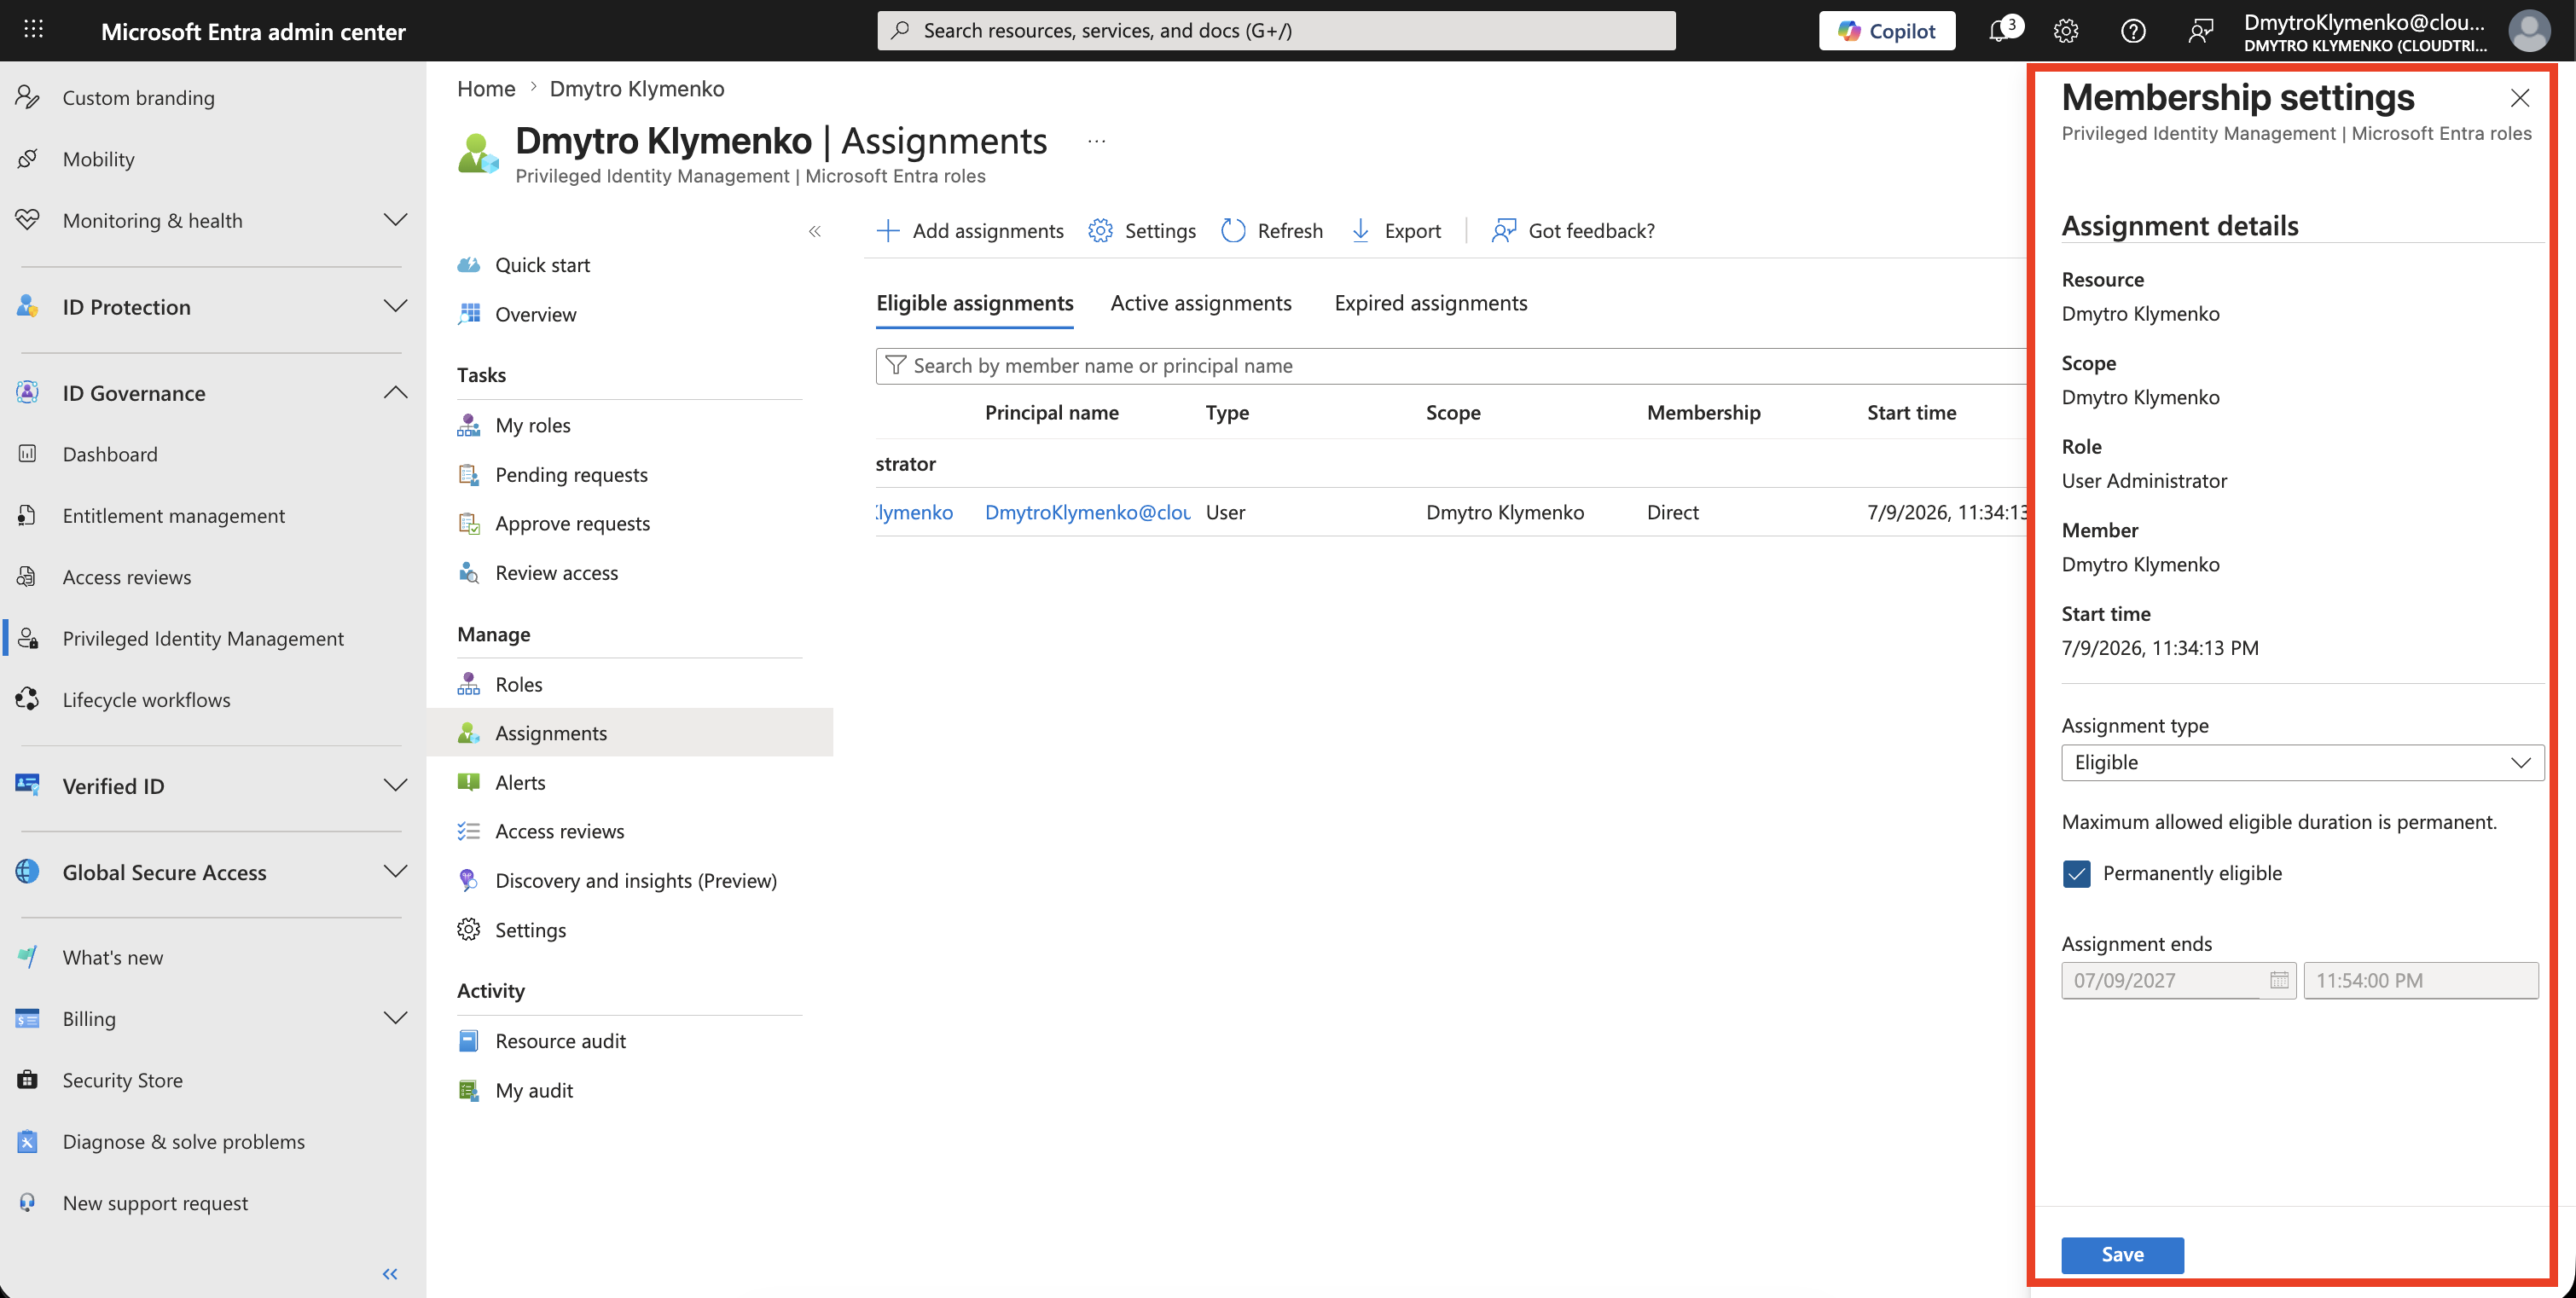Save the membership settings

(x=2122, y=1255)
